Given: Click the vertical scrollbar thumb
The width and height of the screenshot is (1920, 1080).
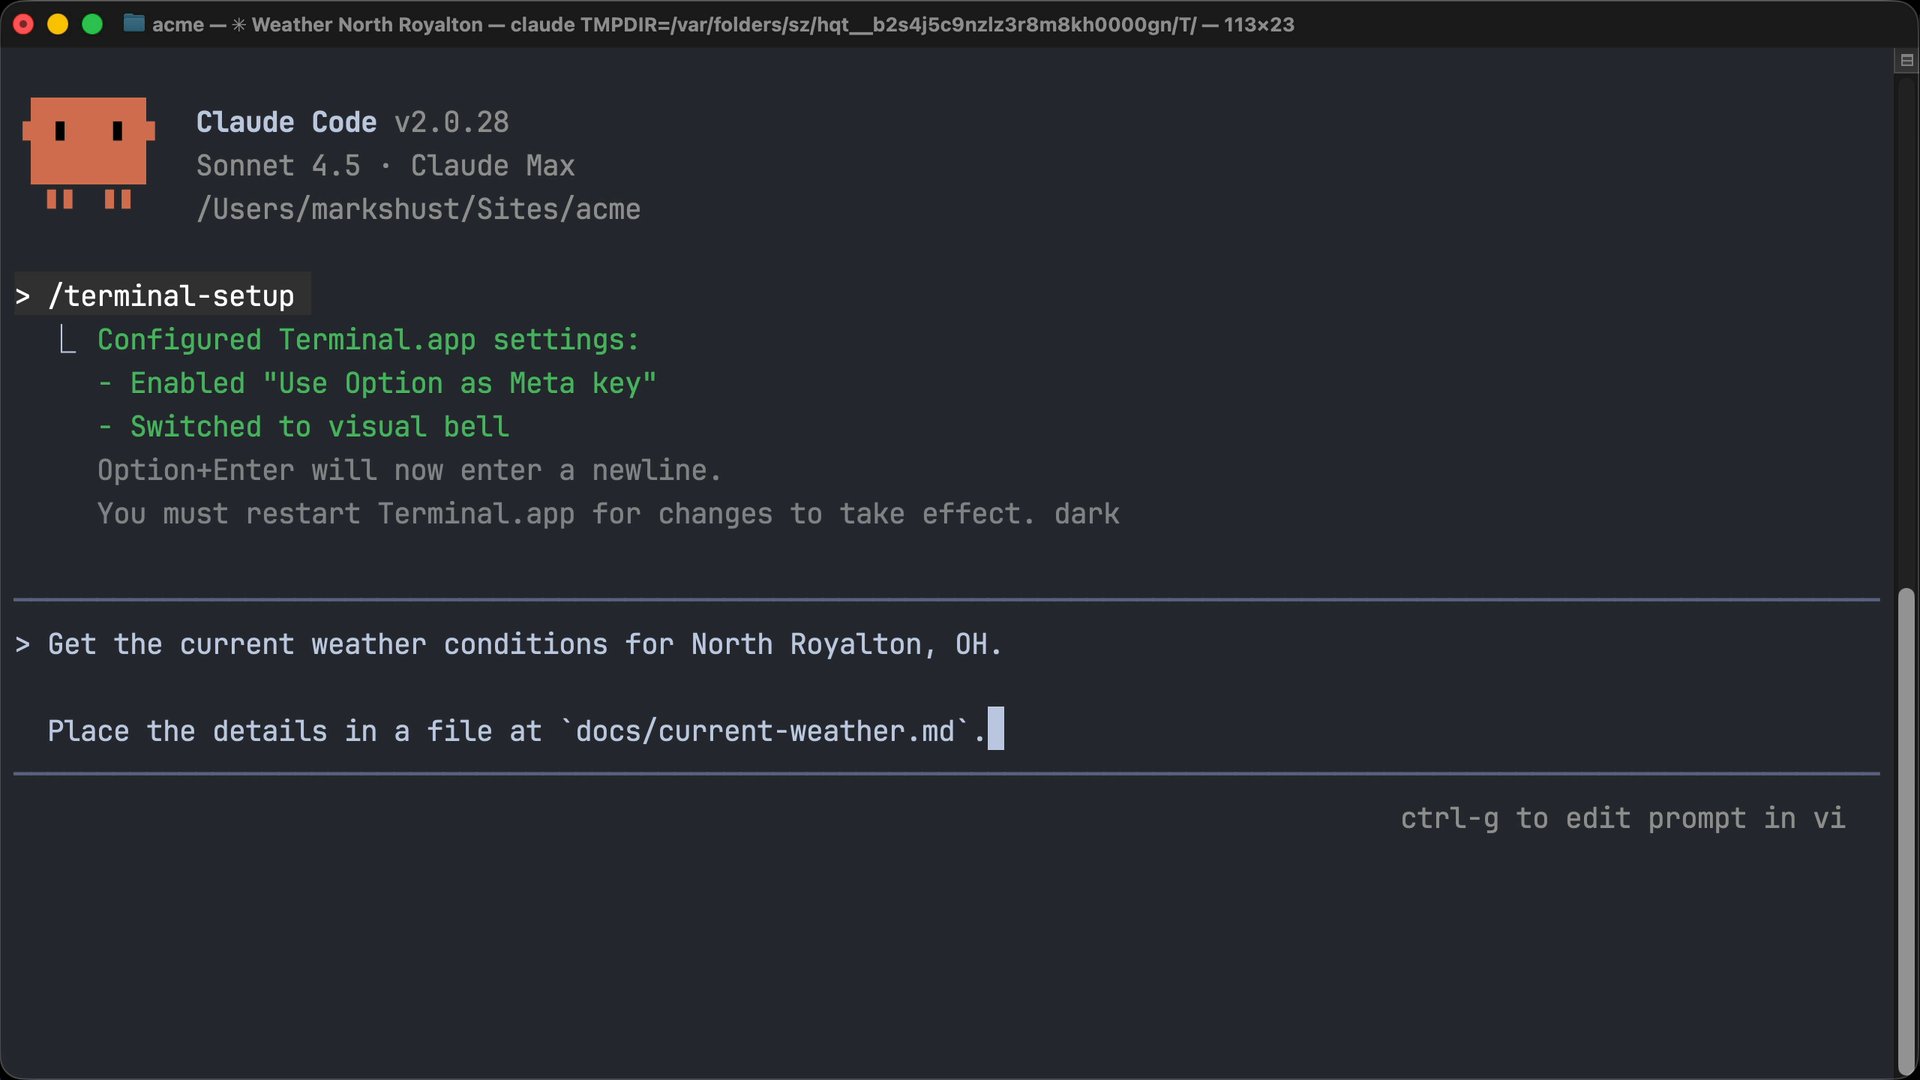Looking at the screenshot, I should coord(1906,830).
